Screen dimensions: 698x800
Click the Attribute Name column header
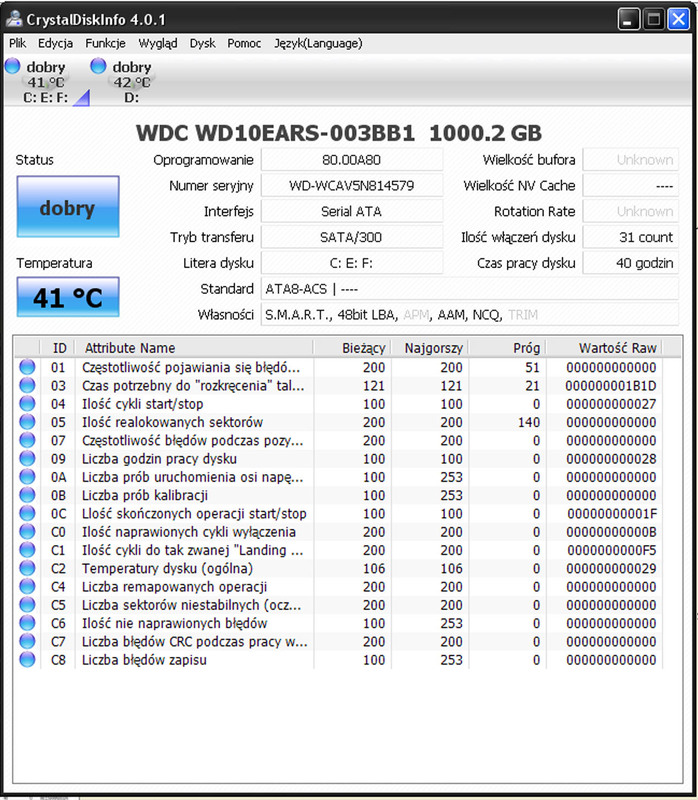[194, 348]
